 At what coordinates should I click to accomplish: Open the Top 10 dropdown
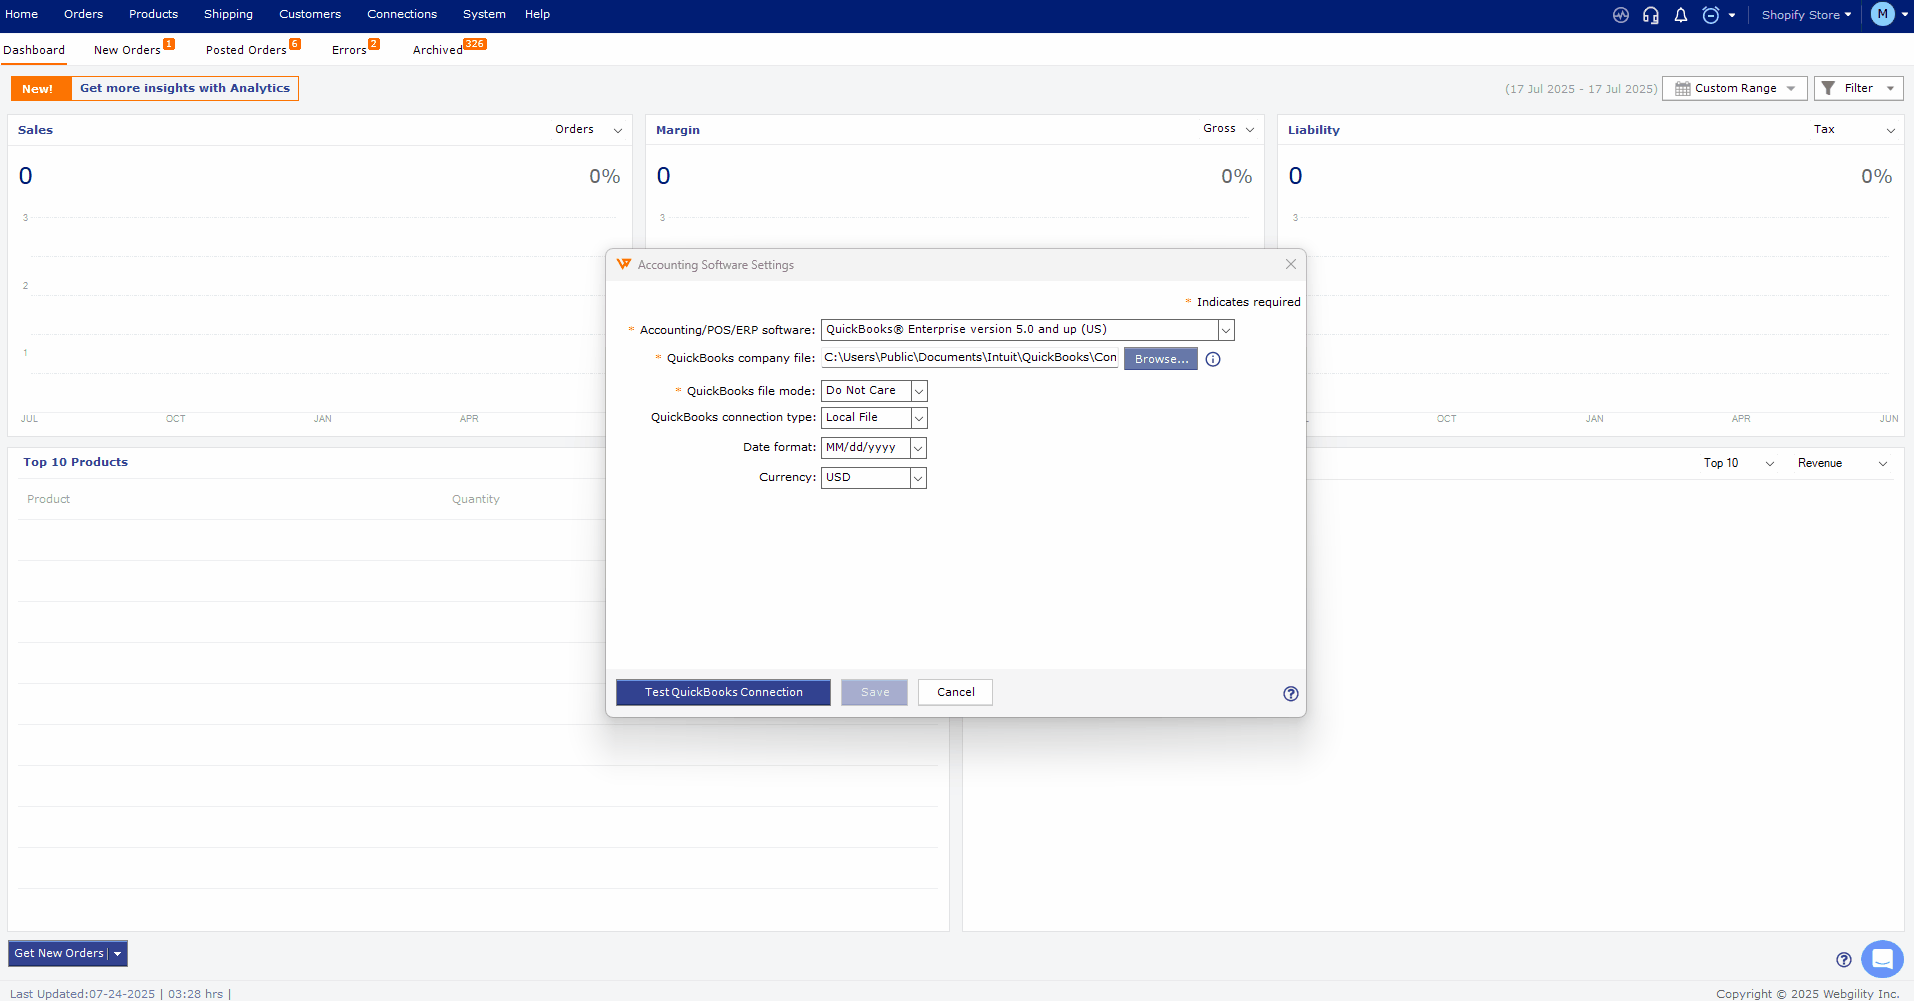[1739, 463]
